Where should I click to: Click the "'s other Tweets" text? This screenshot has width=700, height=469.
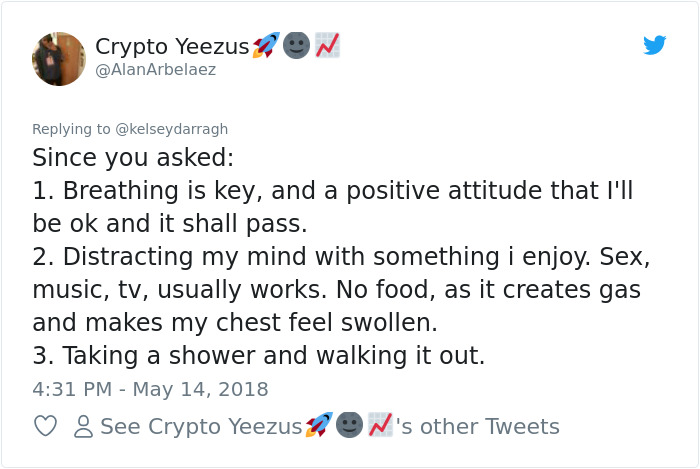pos(478,426)
